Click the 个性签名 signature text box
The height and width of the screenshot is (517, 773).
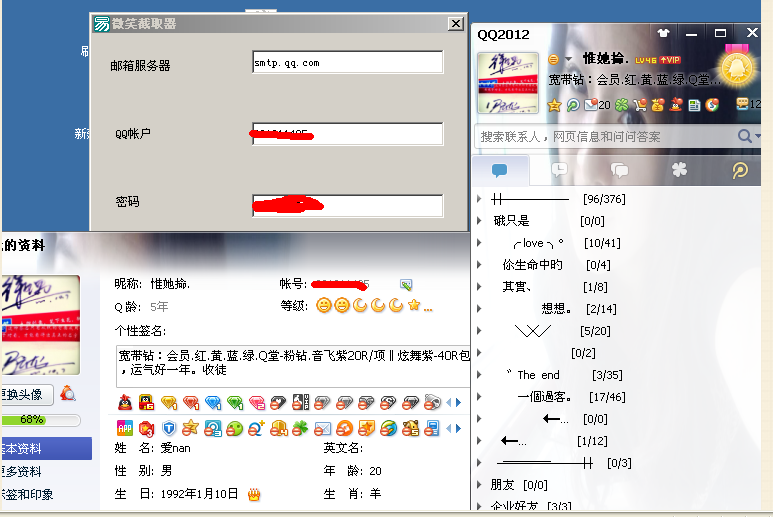(294, 366)
